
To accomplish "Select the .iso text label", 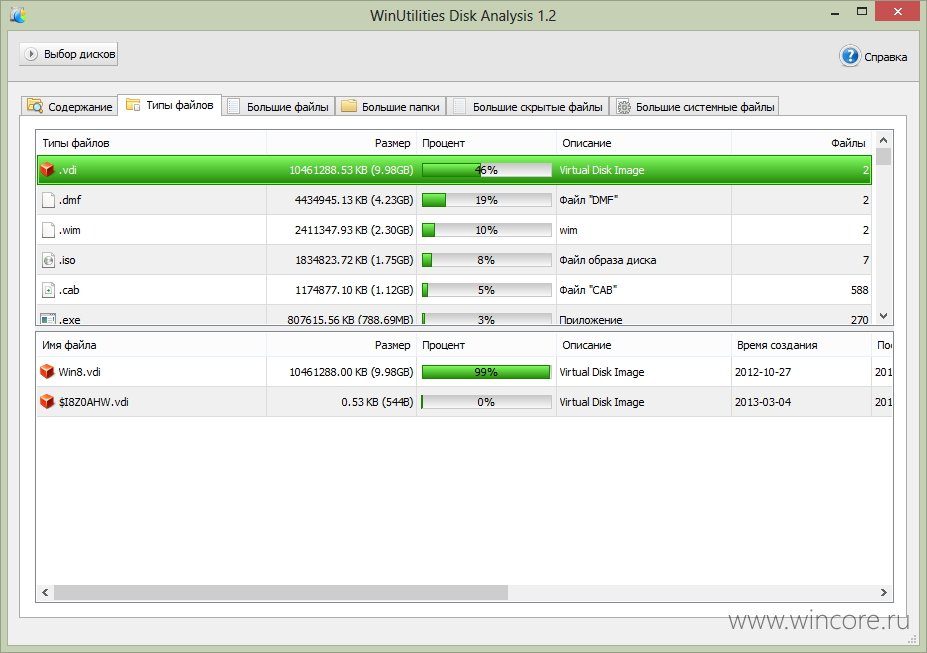I will tap(67, 260).
